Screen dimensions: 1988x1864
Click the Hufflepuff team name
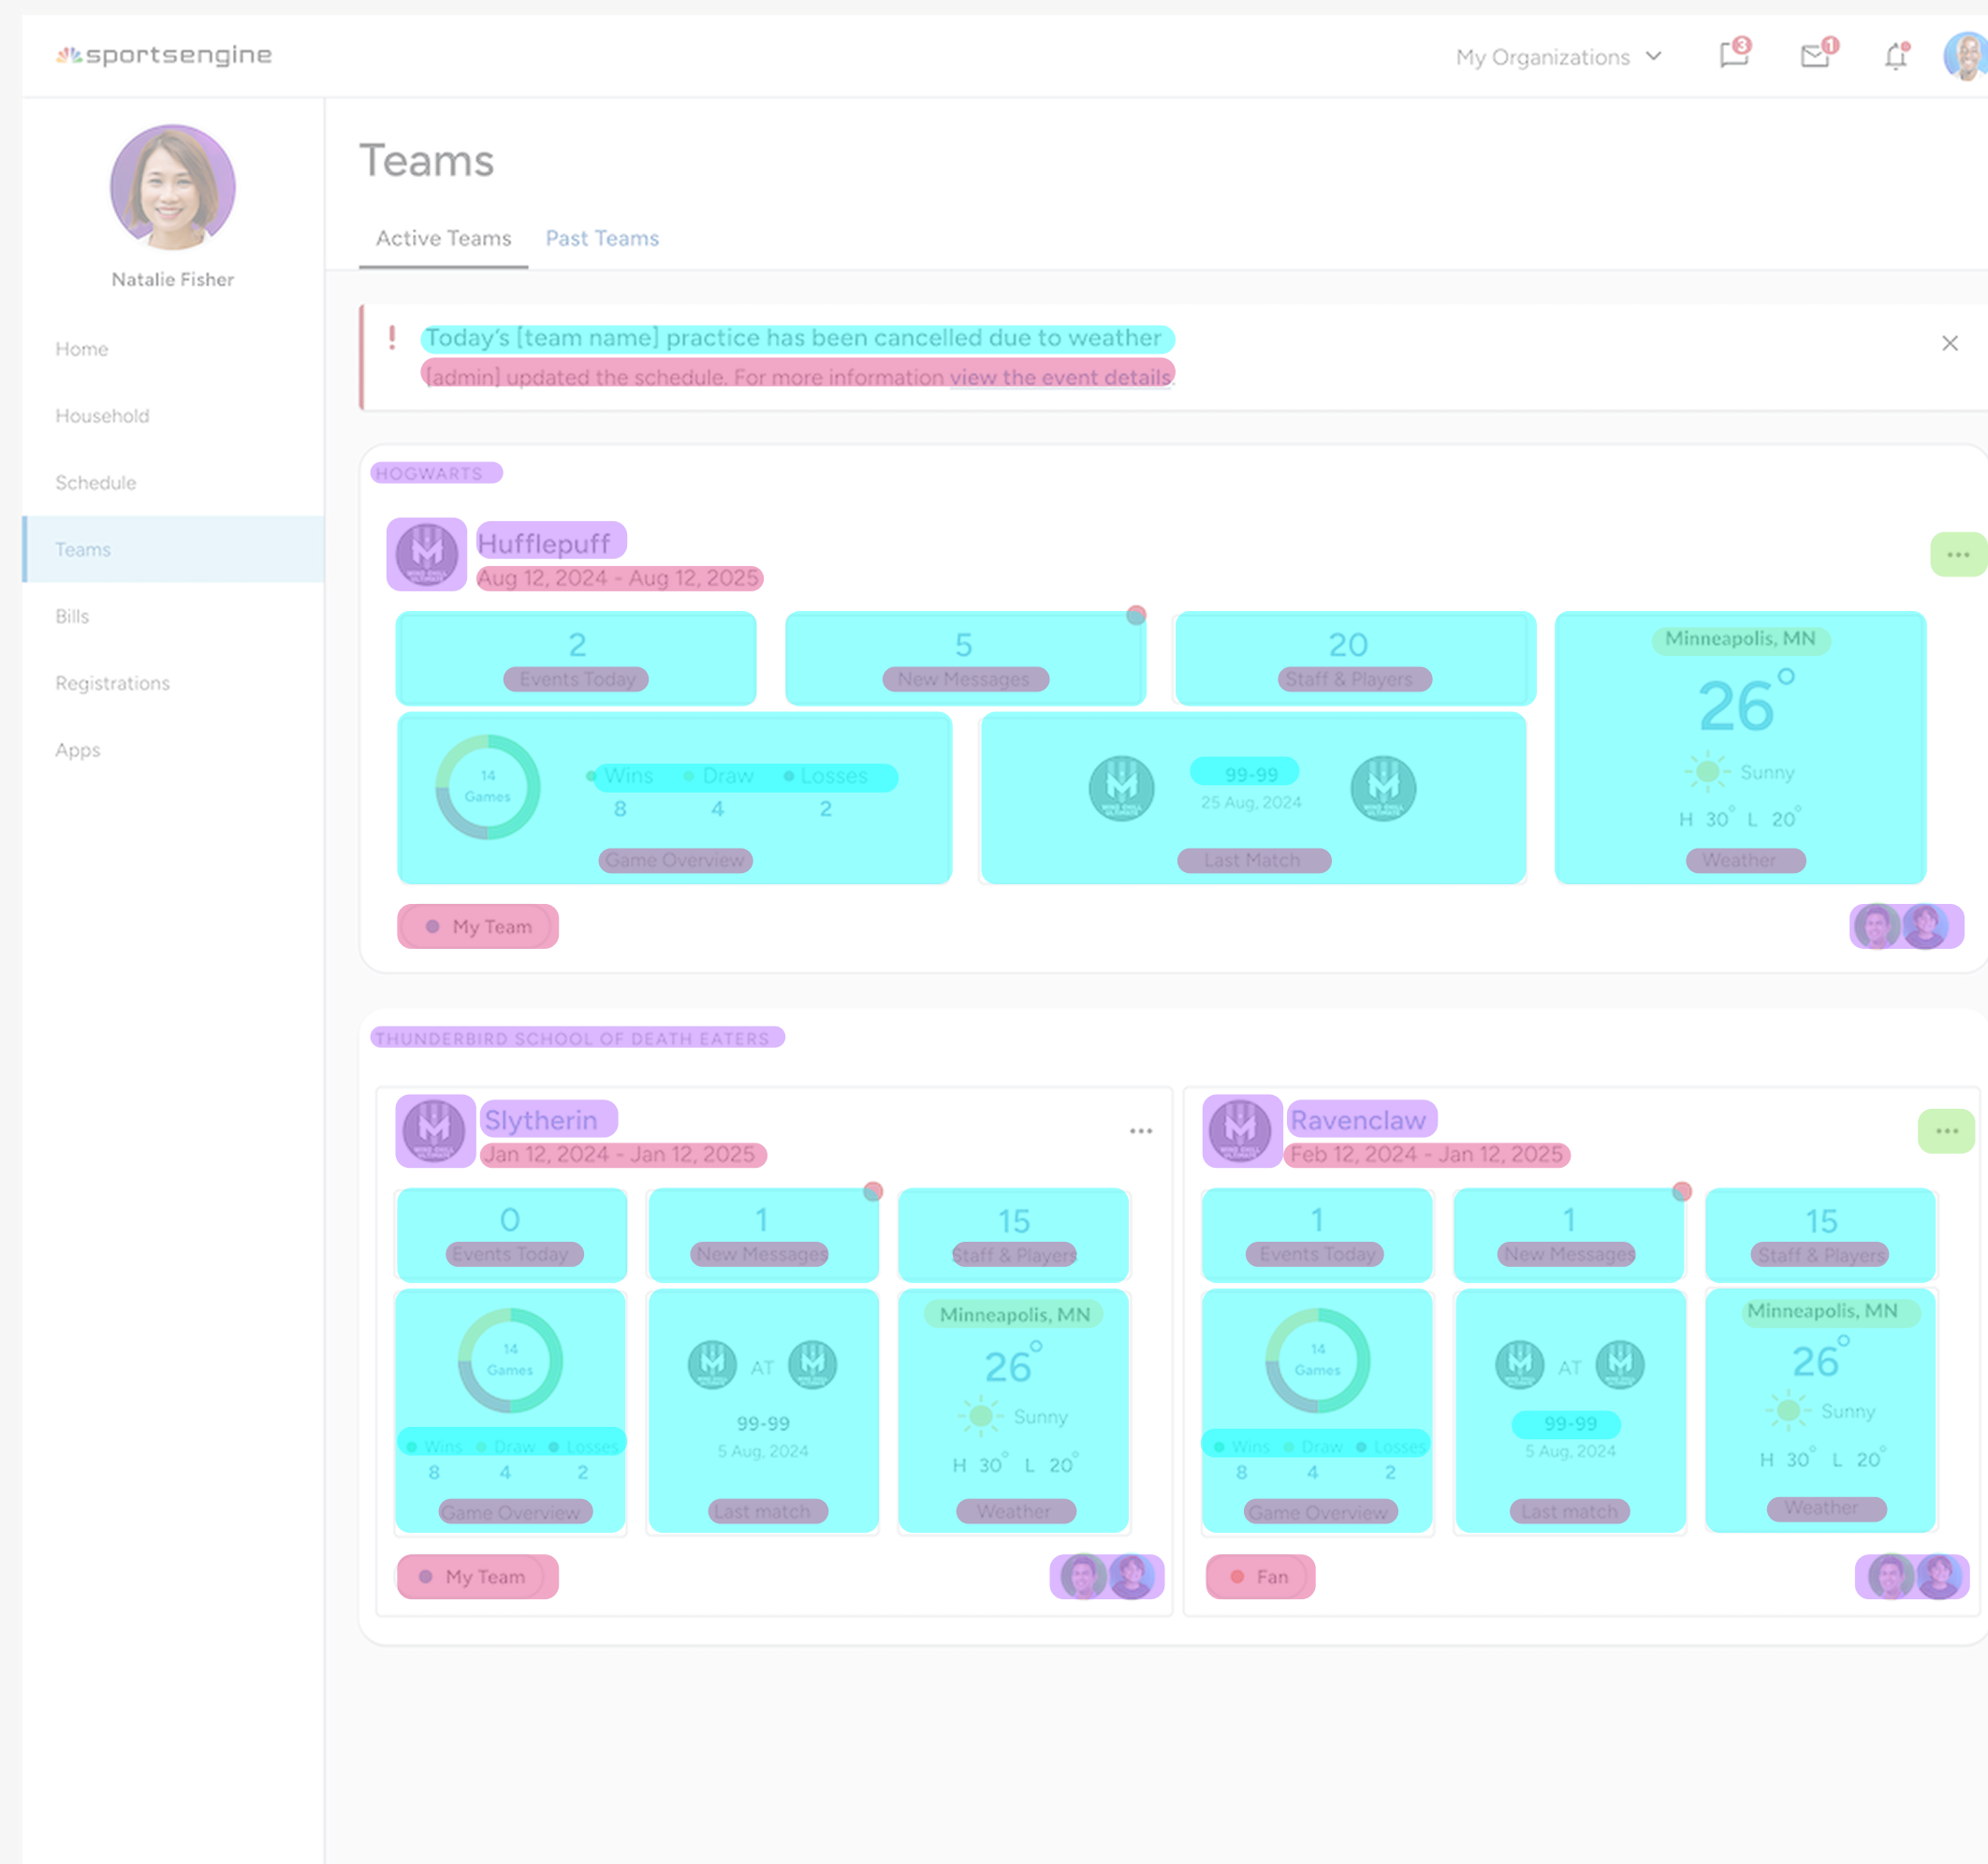point(544,543)
